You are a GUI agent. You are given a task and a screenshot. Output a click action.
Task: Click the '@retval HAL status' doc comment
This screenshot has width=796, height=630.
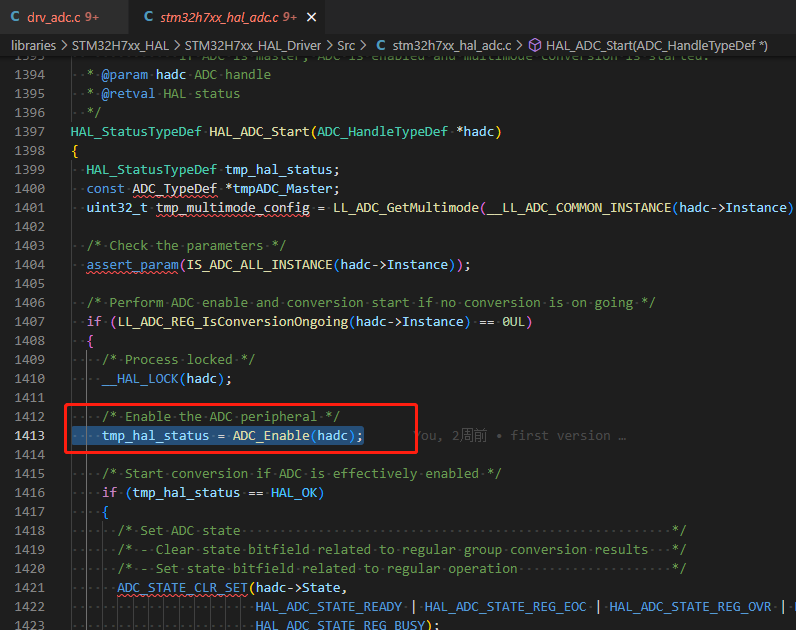coord(163,94)
